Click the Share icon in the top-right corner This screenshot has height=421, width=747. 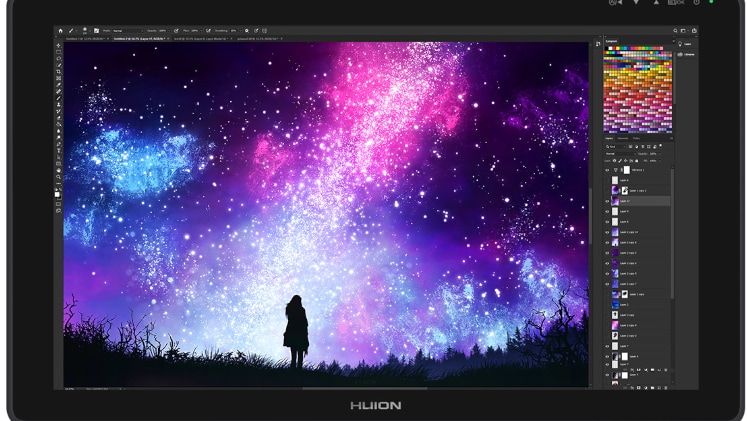[x=694, y=30]
